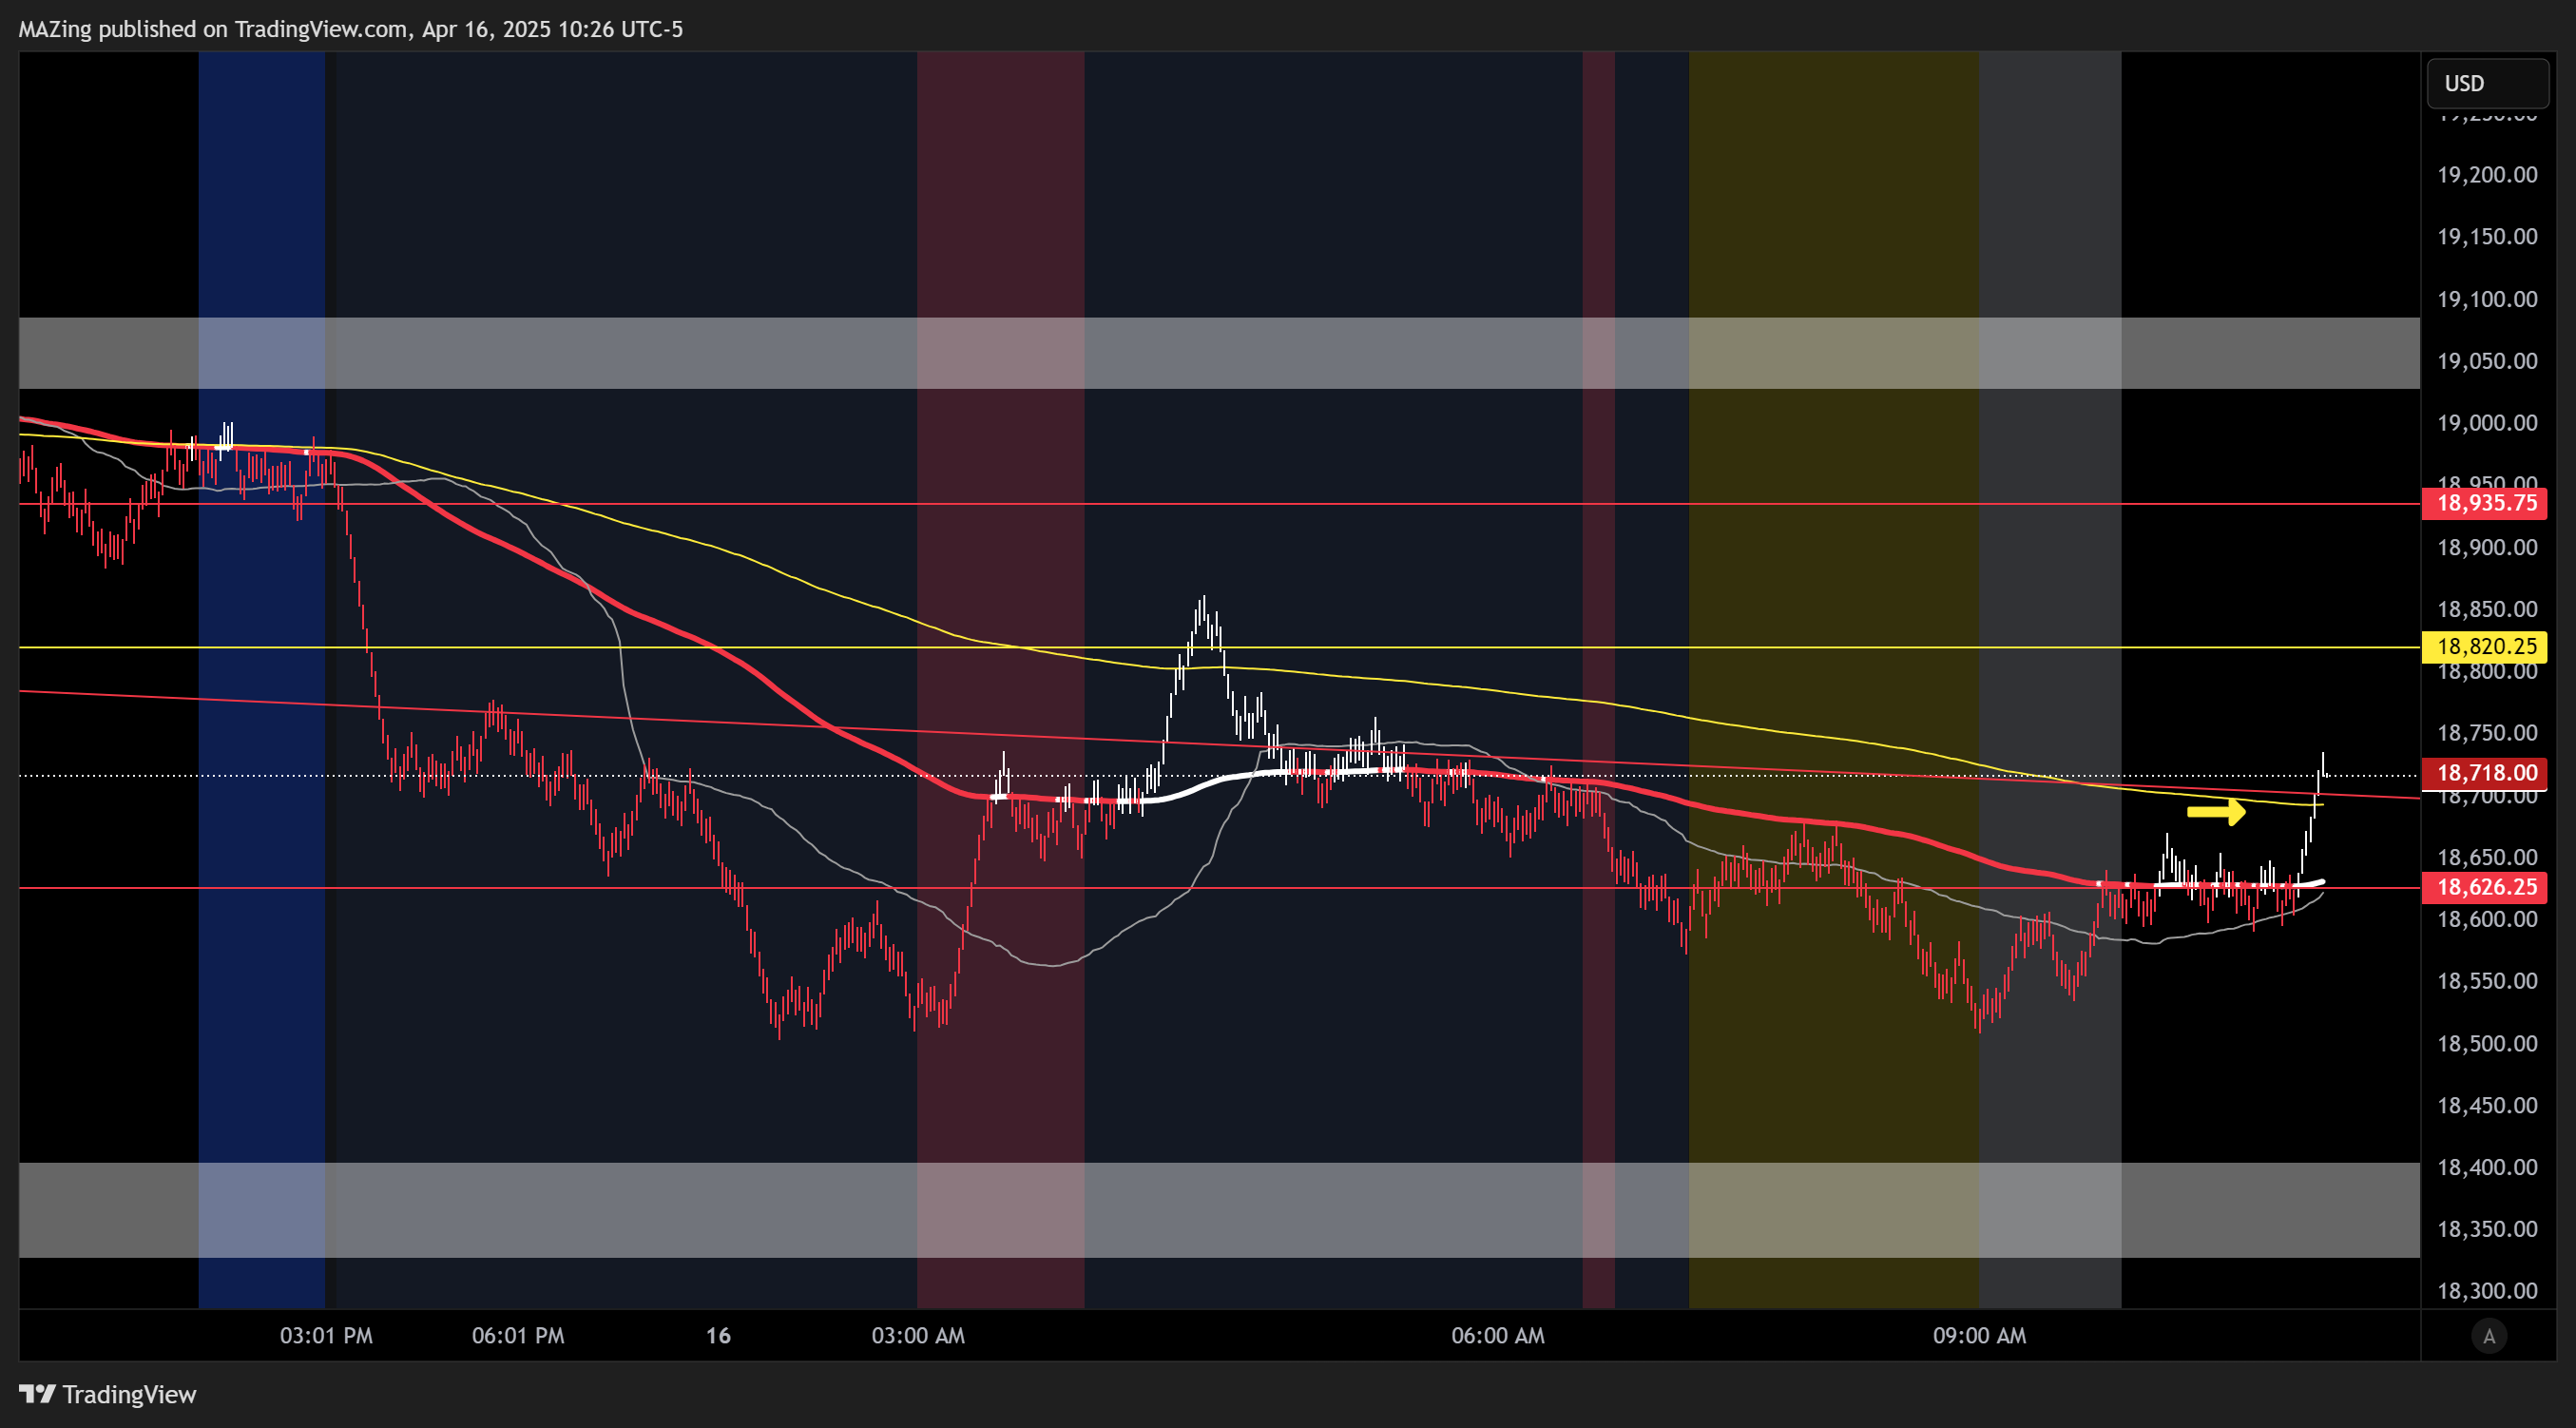
Task: Click the 09:00 AM time axis label
Action: tap(1979, 1336)
